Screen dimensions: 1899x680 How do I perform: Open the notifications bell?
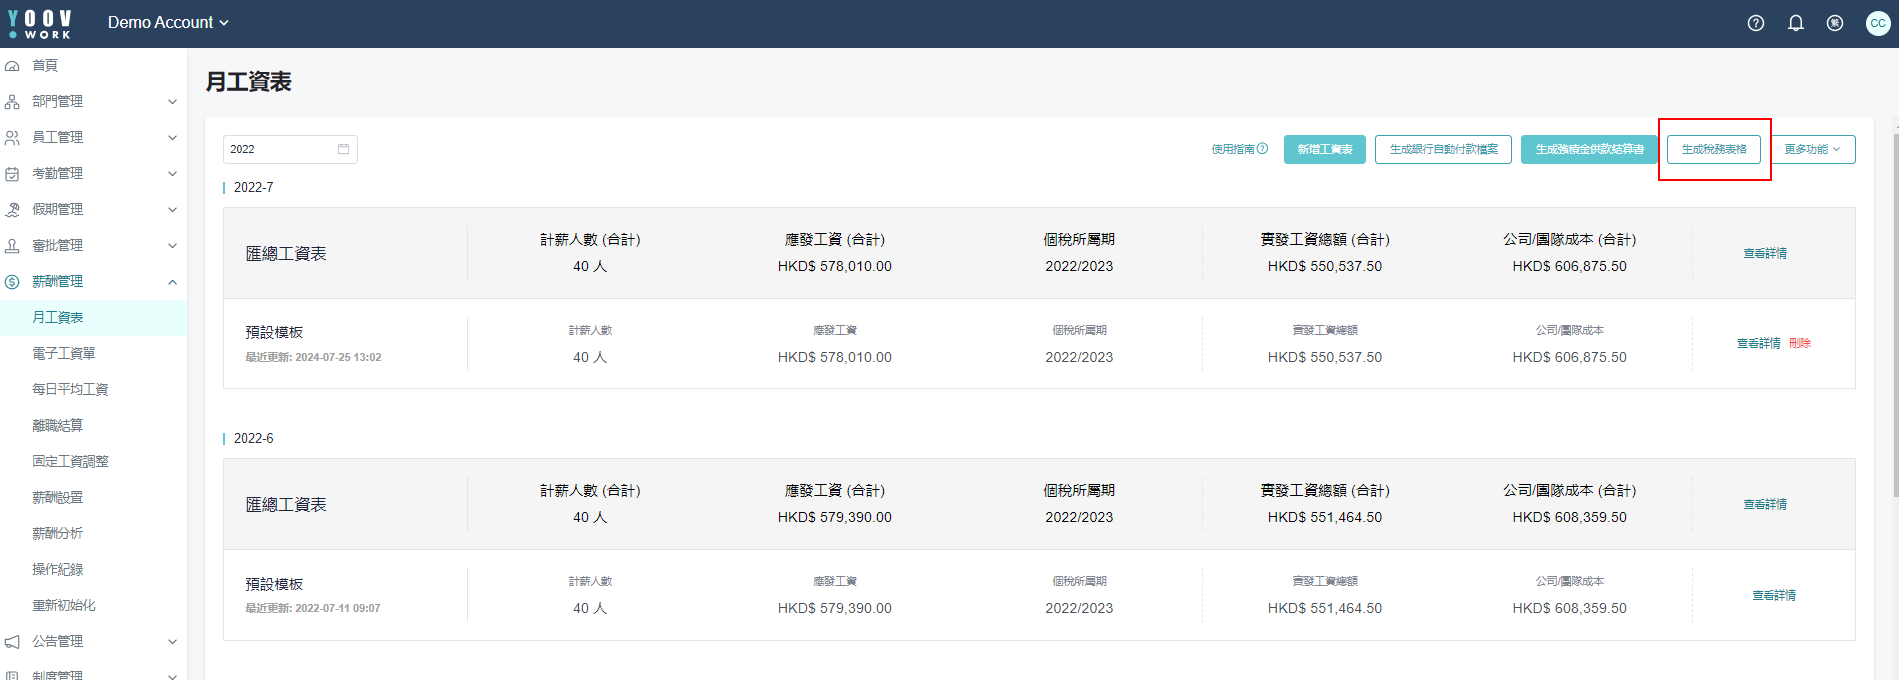point(1796,23)
